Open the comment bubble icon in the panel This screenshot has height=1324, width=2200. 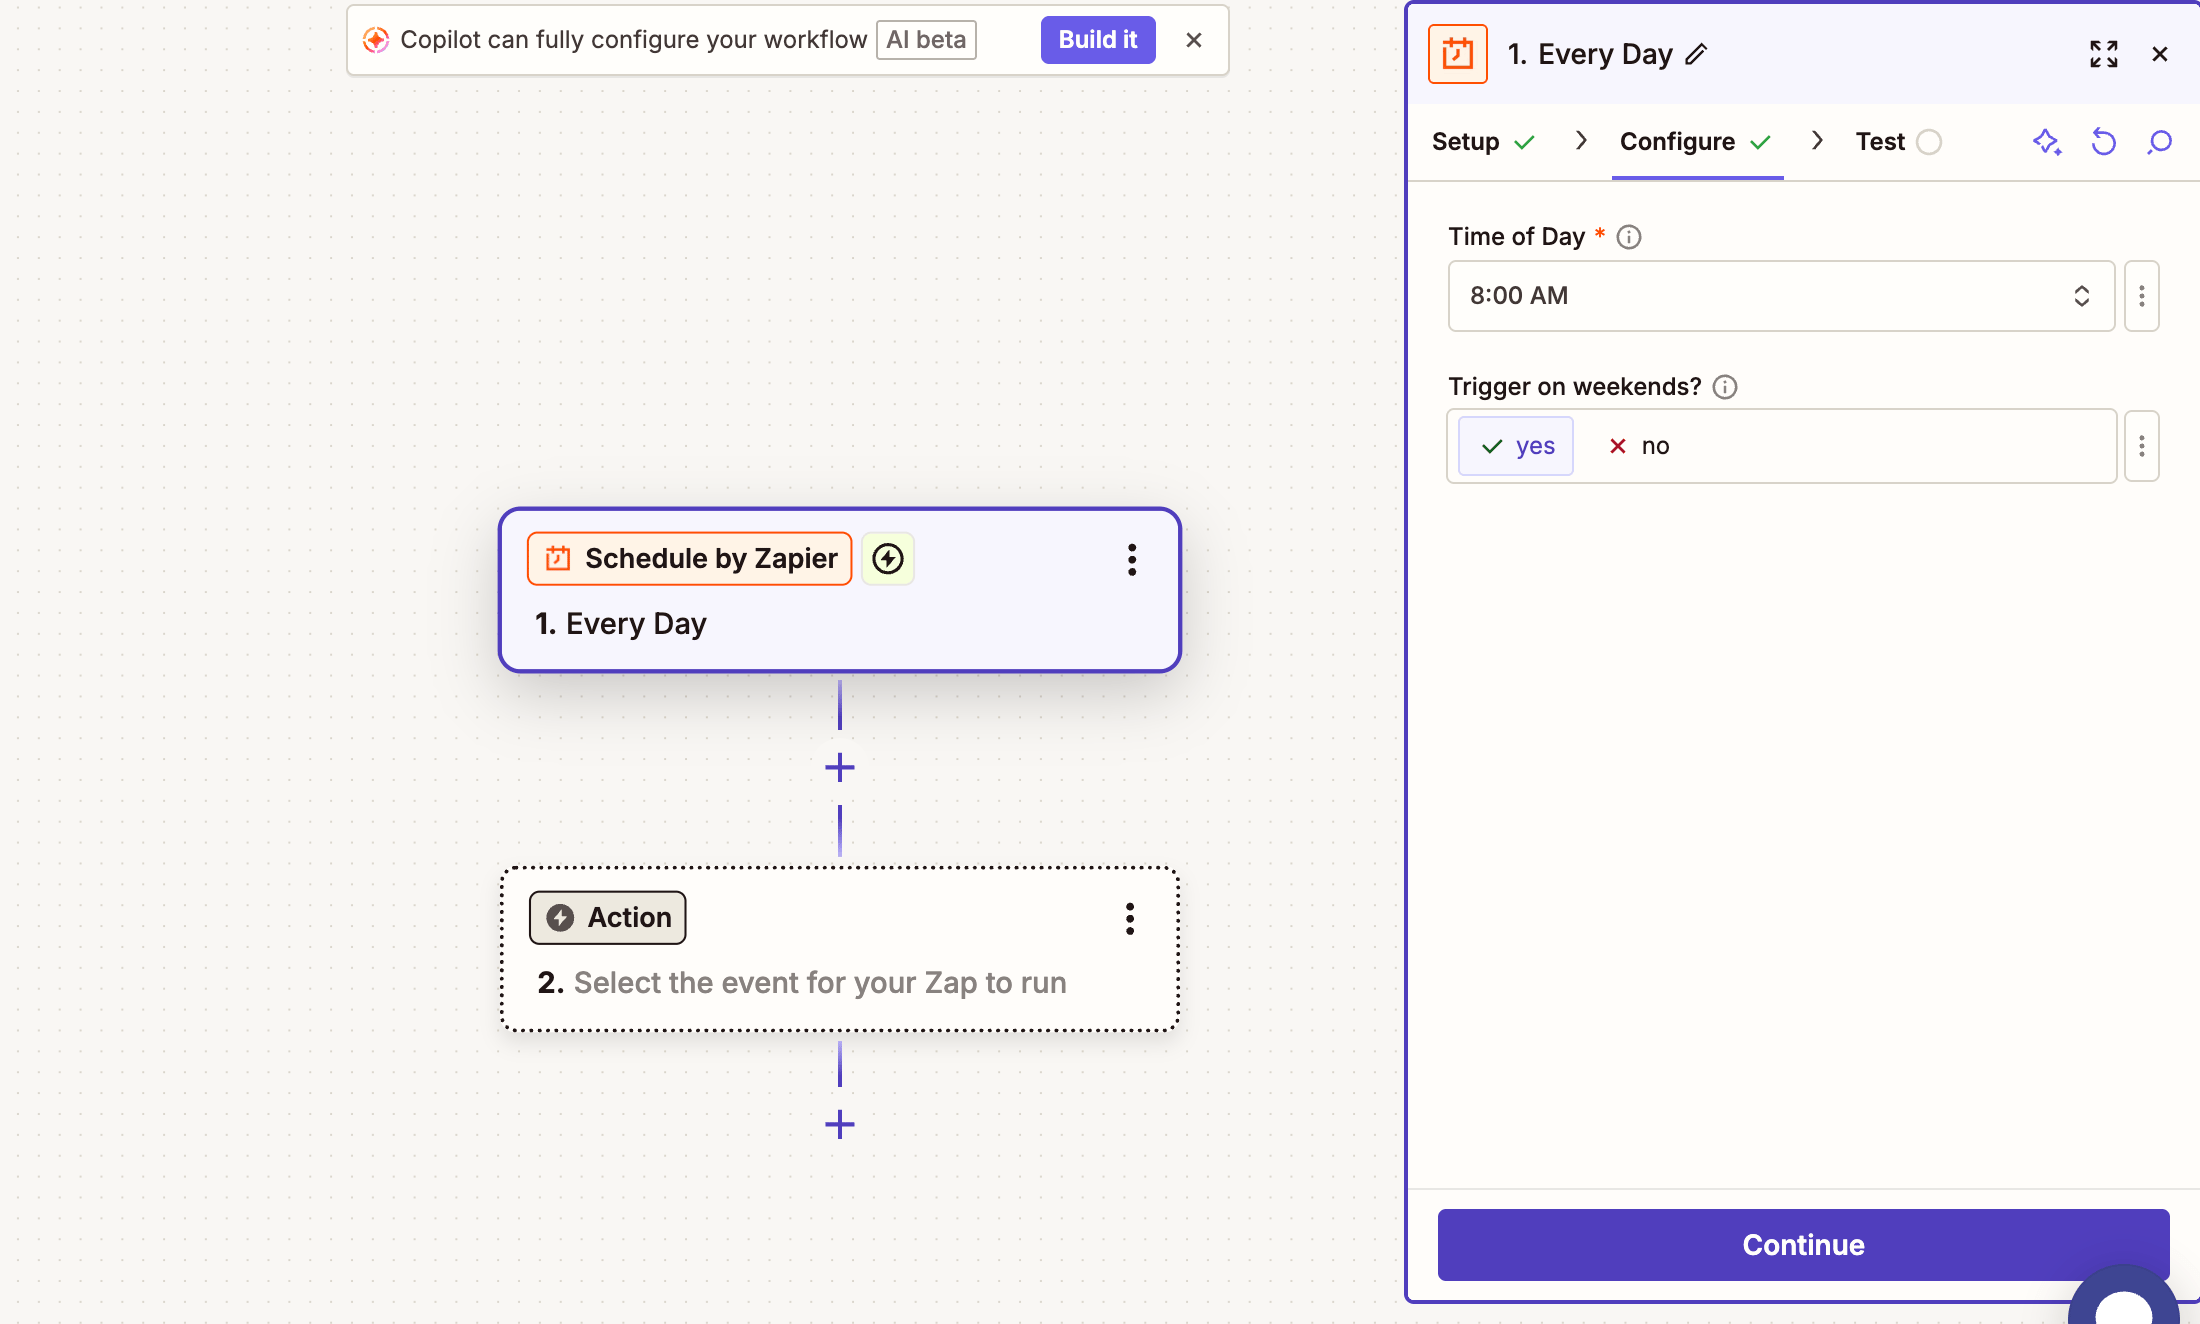(x=2160, y=142)
